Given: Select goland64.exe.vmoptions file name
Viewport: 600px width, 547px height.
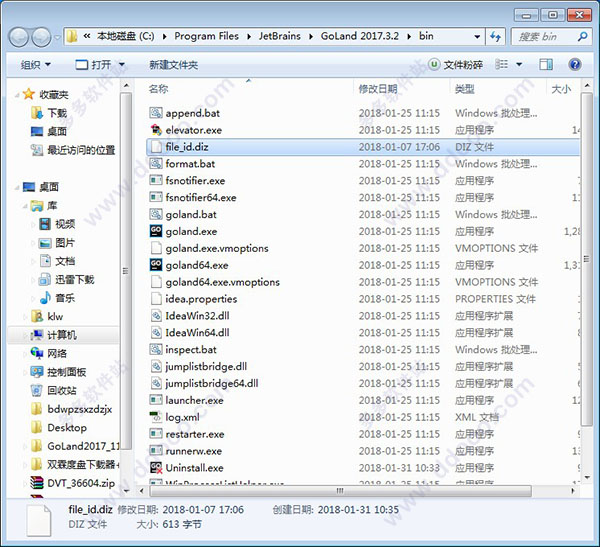Looking at the screenshot, I should pos(222,282).
